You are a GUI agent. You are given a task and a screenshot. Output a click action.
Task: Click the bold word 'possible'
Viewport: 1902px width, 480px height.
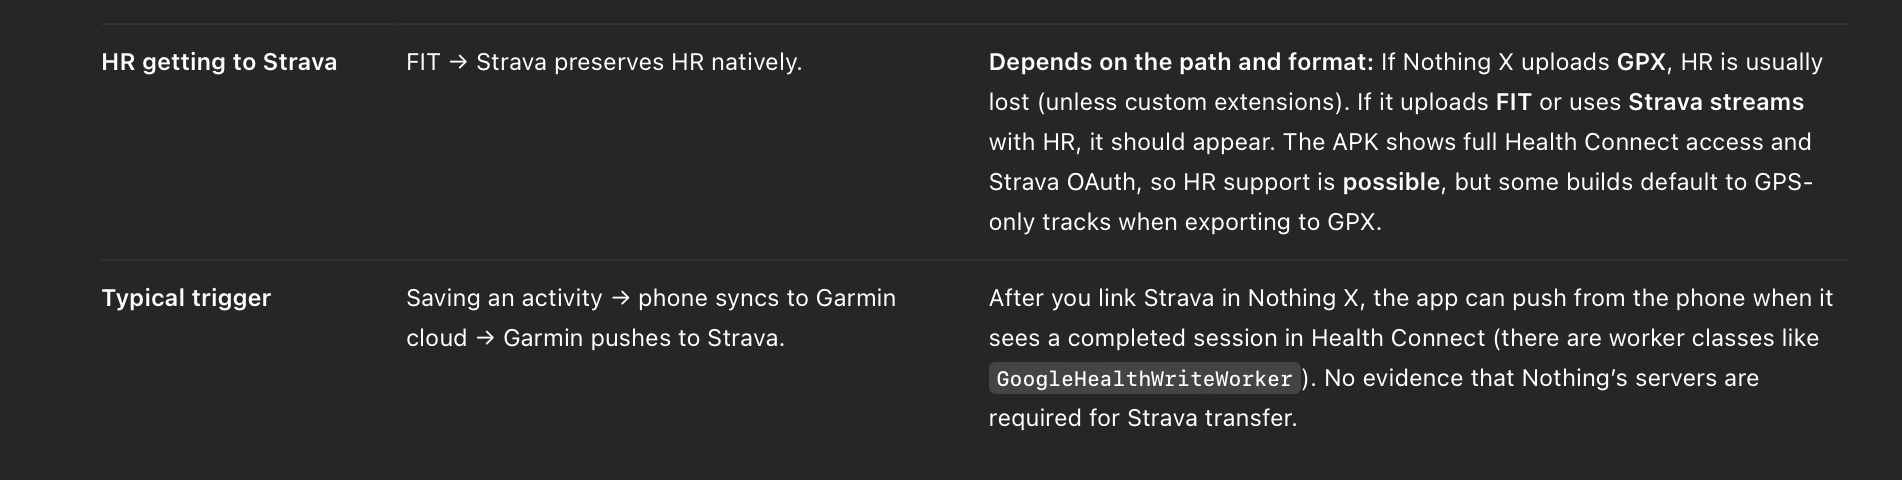[1390, 182]
